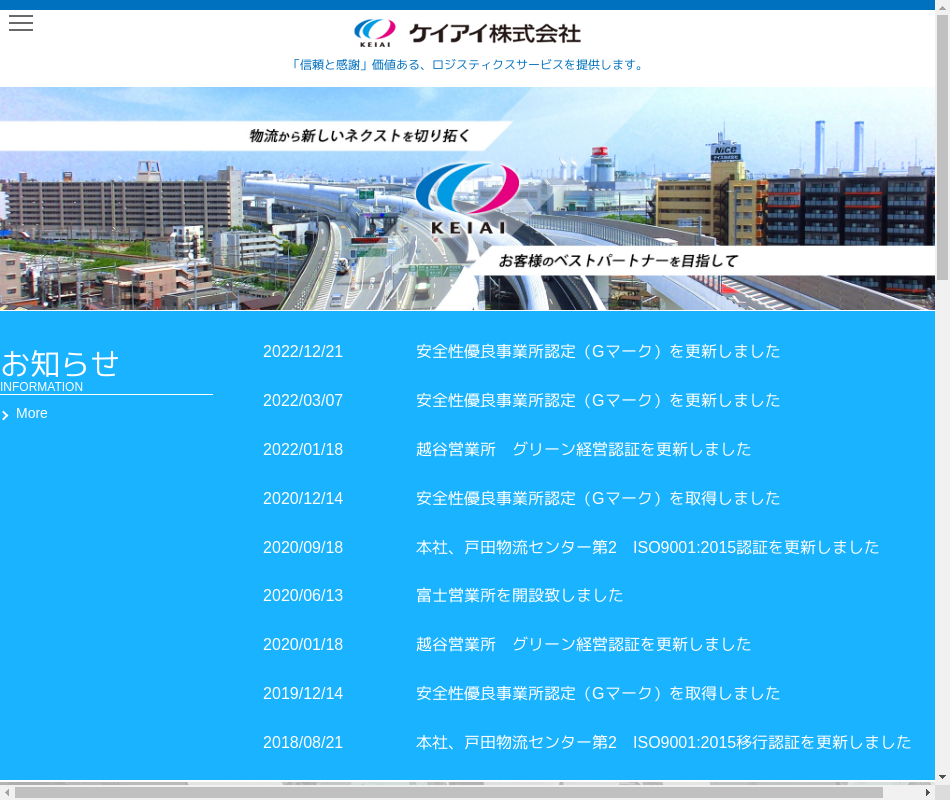Click the ケイアイ株式会社 company name
The height and width of the screenshot is (800, 950).
[494, 33]
